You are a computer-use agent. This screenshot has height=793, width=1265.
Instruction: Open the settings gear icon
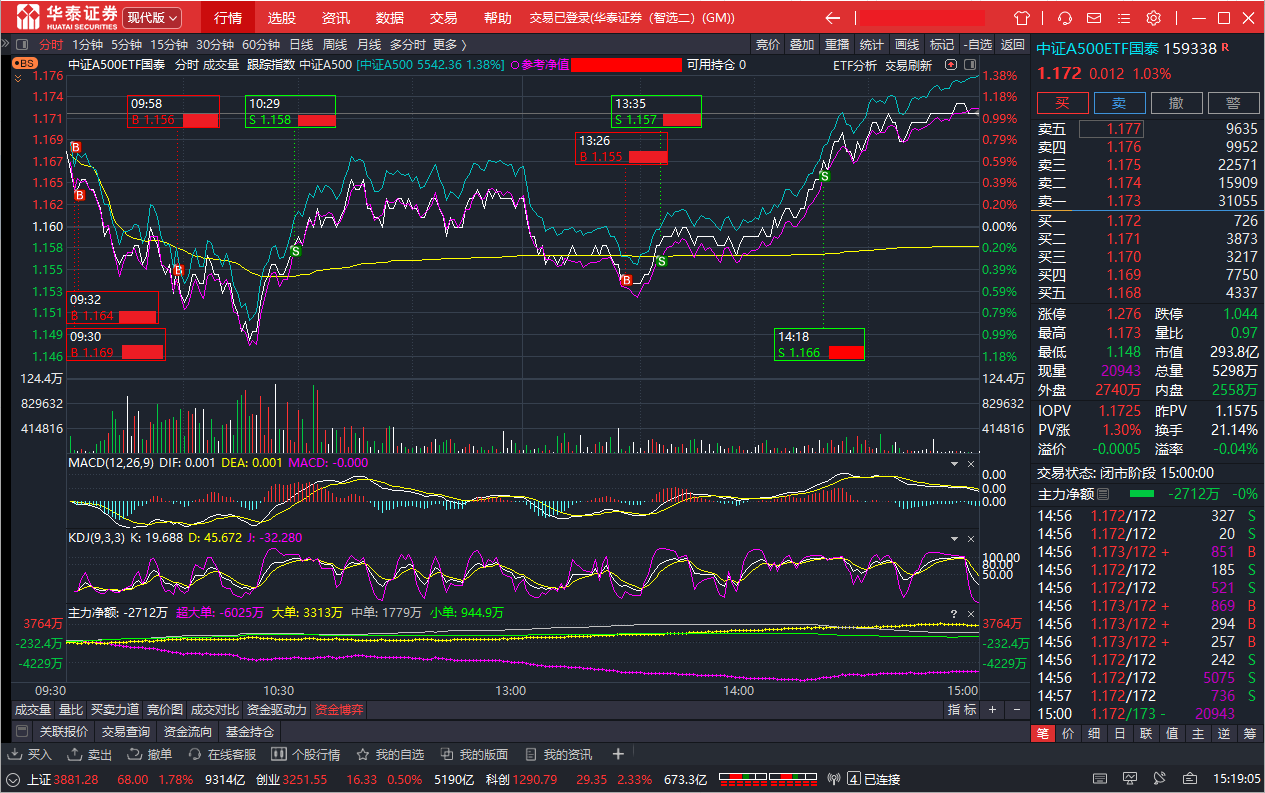point(1153,18)
